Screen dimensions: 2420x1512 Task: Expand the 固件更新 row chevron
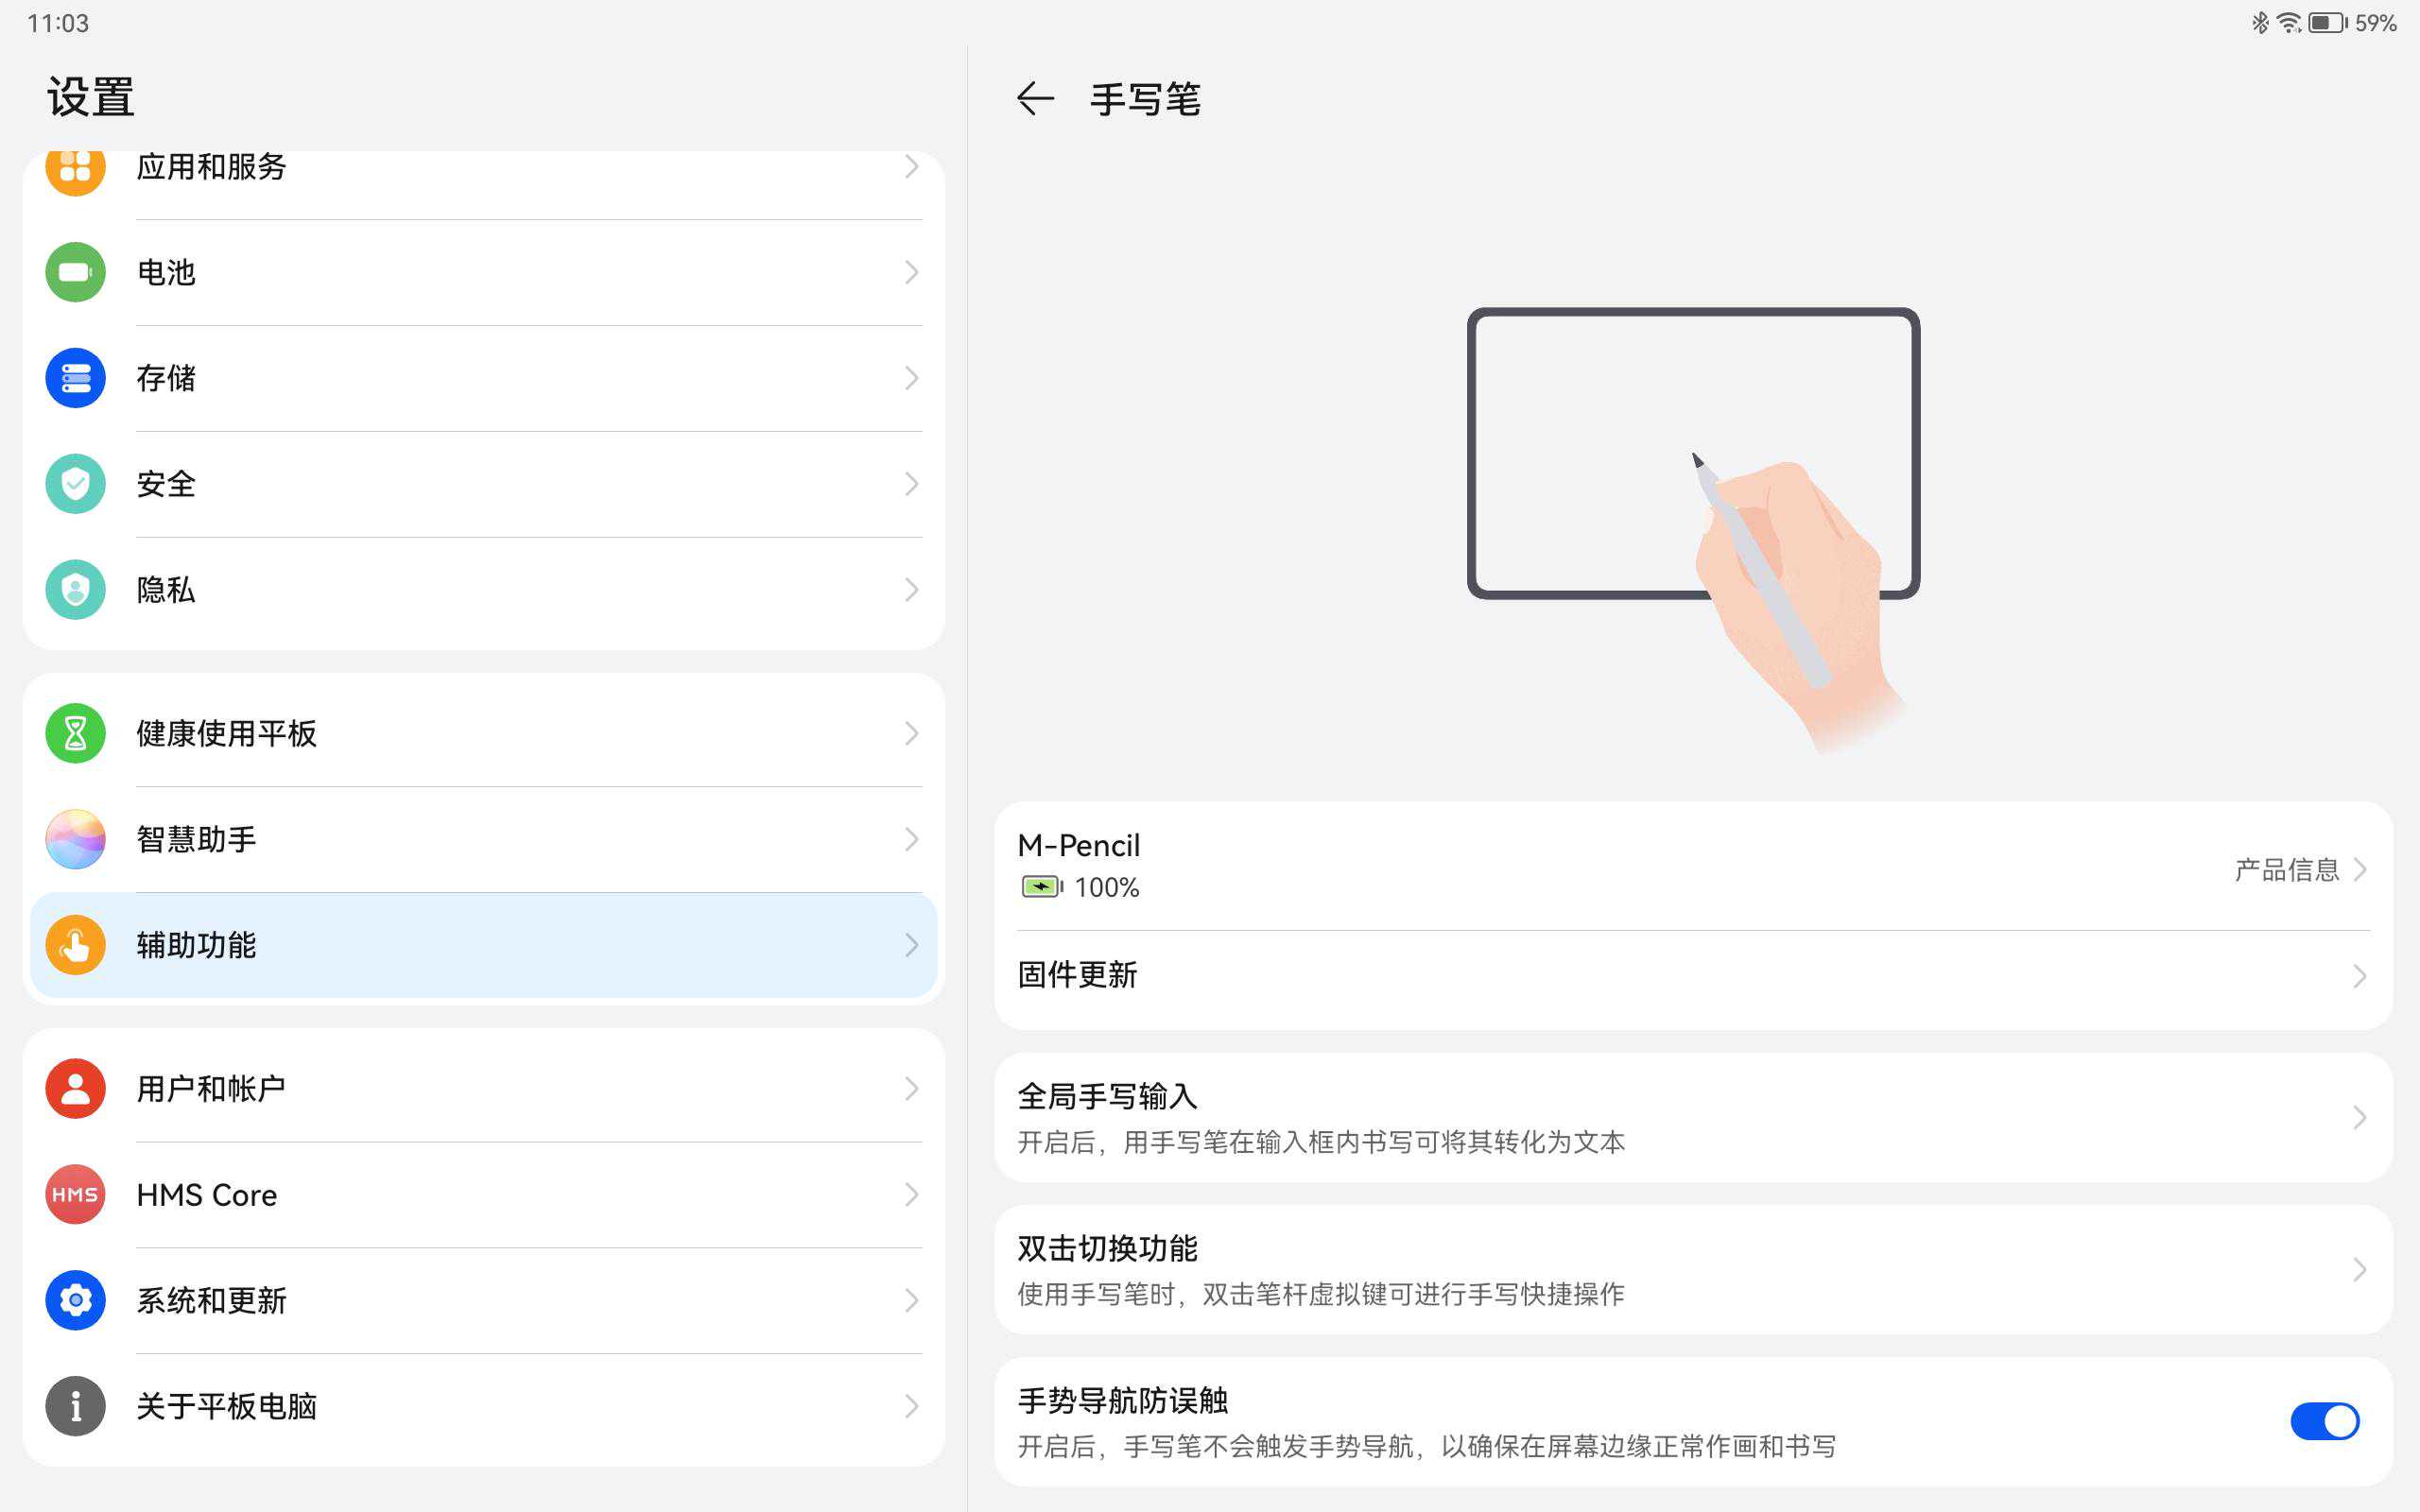tap(2359, 976)
